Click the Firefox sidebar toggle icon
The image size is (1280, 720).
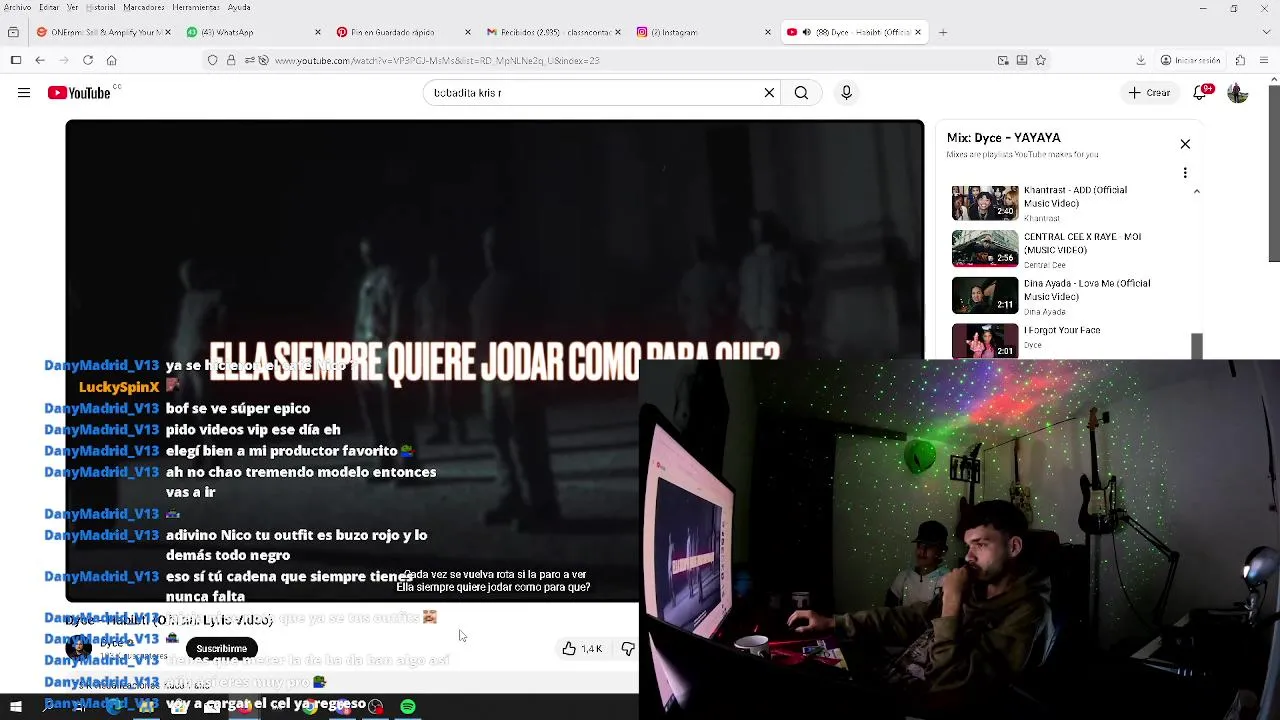16,60
